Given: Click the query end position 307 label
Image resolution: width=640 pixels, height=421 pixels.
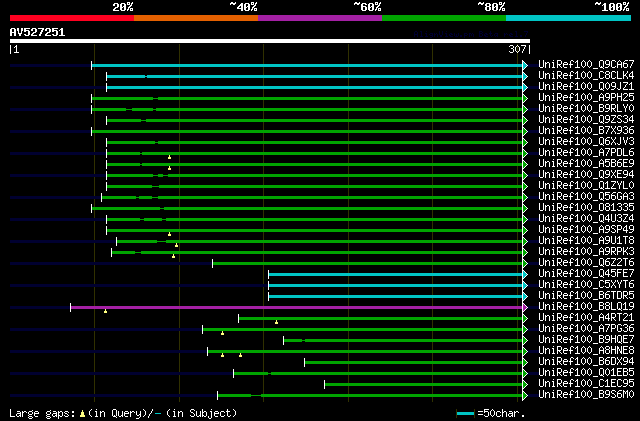Looking at the screenshot, I should click(517, 49).
